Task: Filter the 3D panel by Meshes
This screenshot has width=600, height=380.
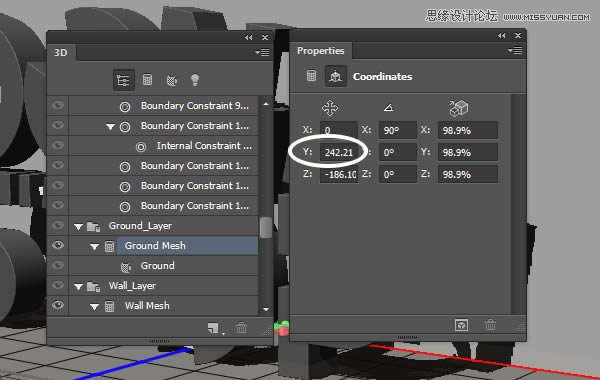Action: coord(147,80)
